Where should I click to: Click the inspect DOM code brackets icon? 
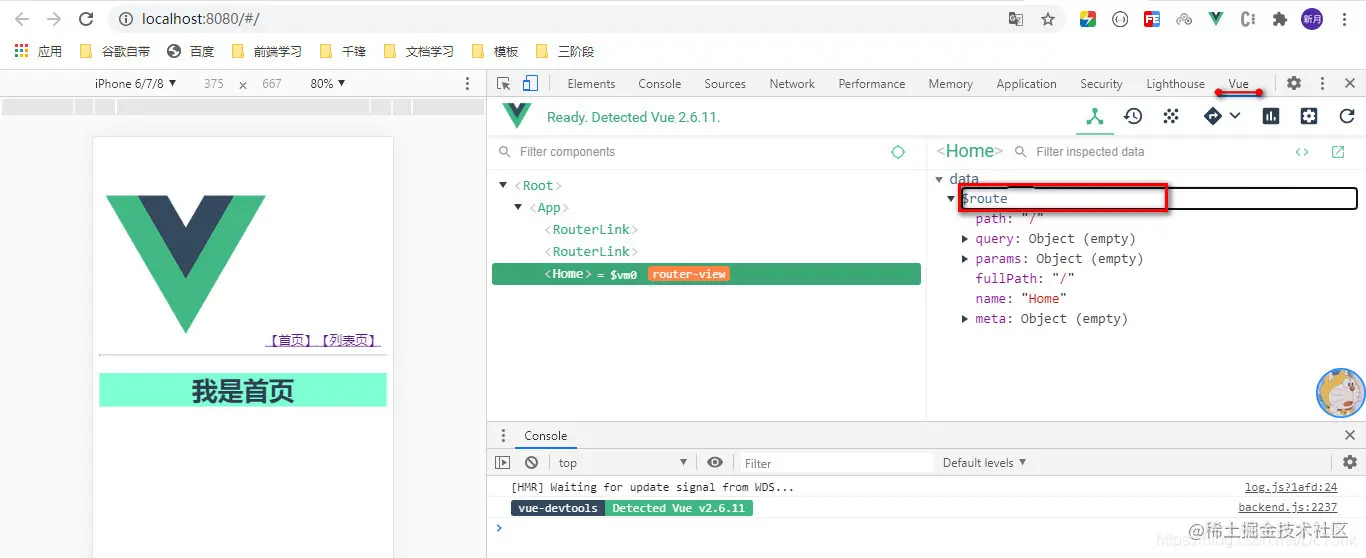(x=1302, y=152)
